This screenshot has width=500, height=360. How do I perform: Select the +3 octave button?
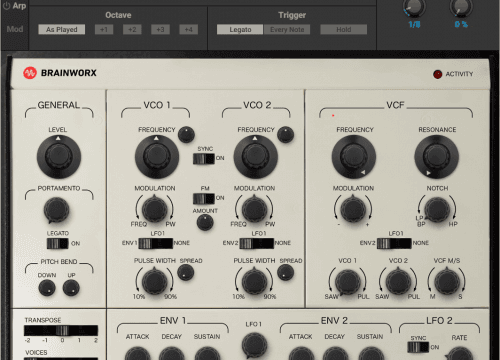click(x=160, y=29)
